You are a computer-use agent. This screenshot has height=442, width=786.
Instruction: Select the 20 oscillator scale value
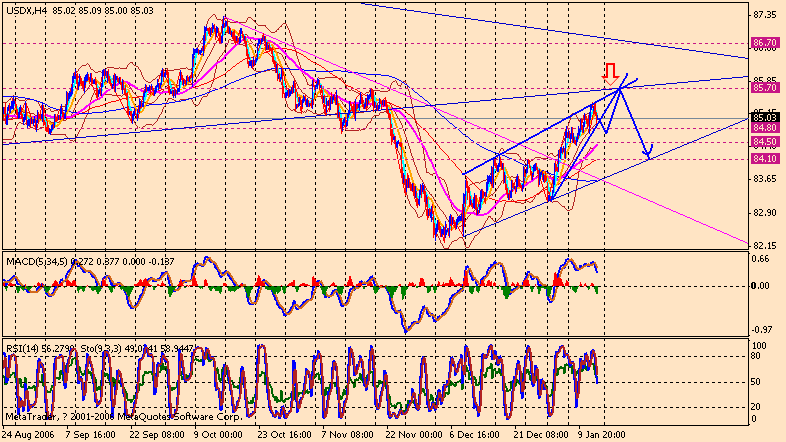coord(756,407)
